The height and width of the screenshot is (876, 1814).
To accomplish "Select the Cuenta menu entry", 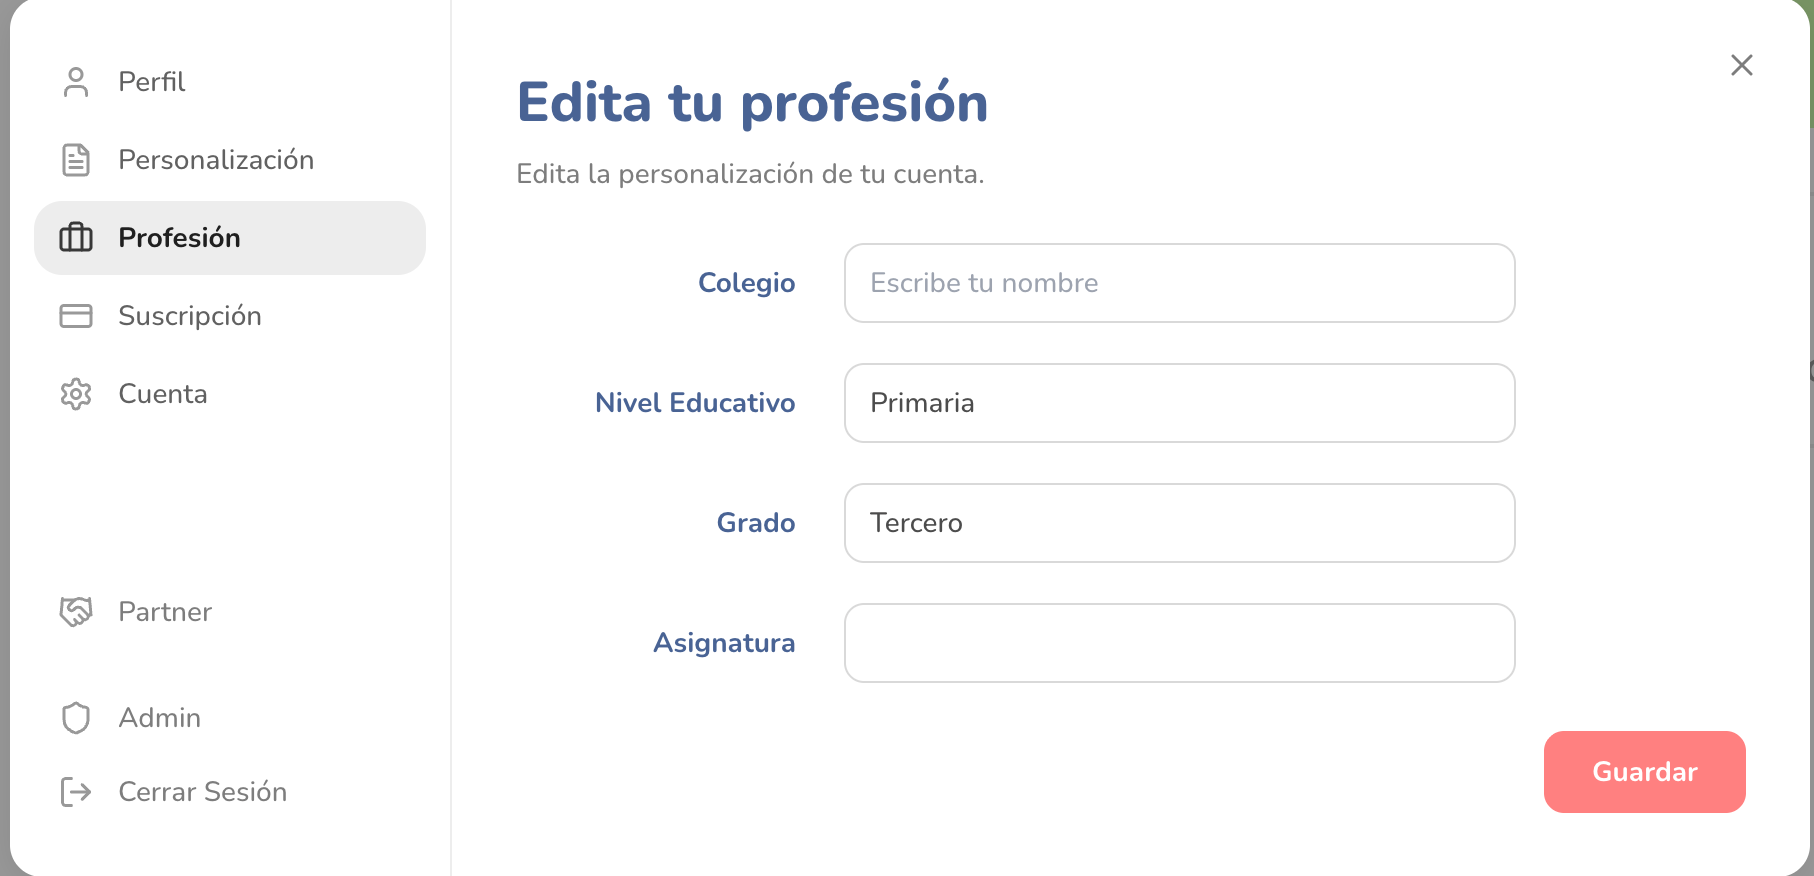I will 163,394.
